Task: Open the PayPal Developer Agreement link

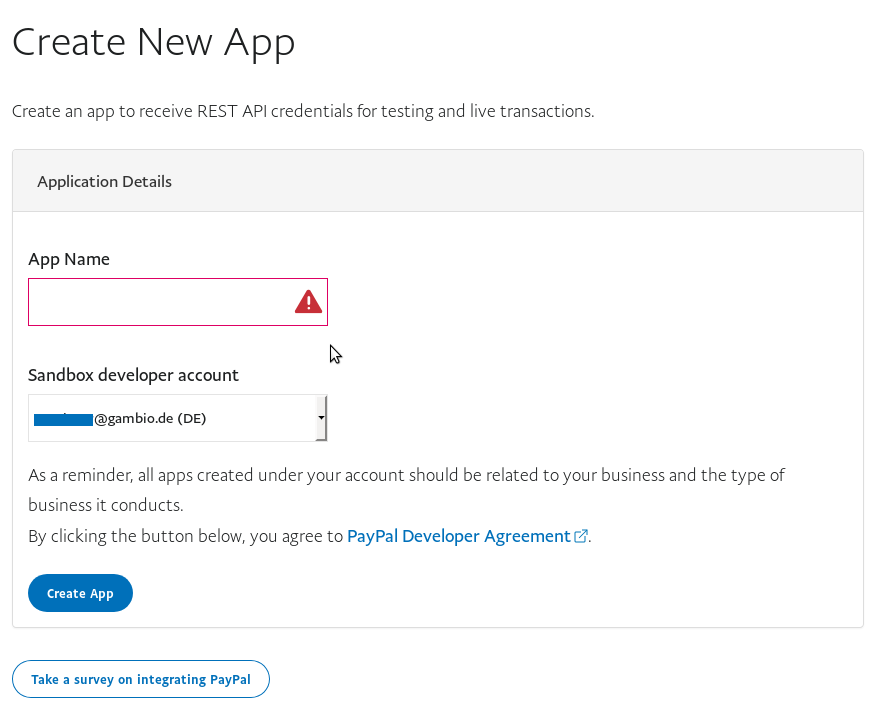Action: click(458, 536)
